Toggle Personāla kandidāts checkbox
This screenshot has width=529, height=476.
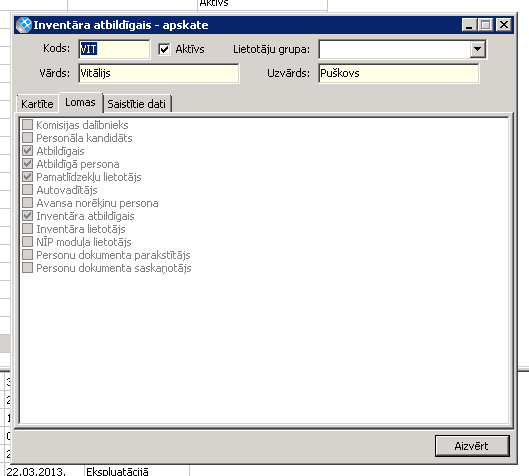(x=27, y=138)
